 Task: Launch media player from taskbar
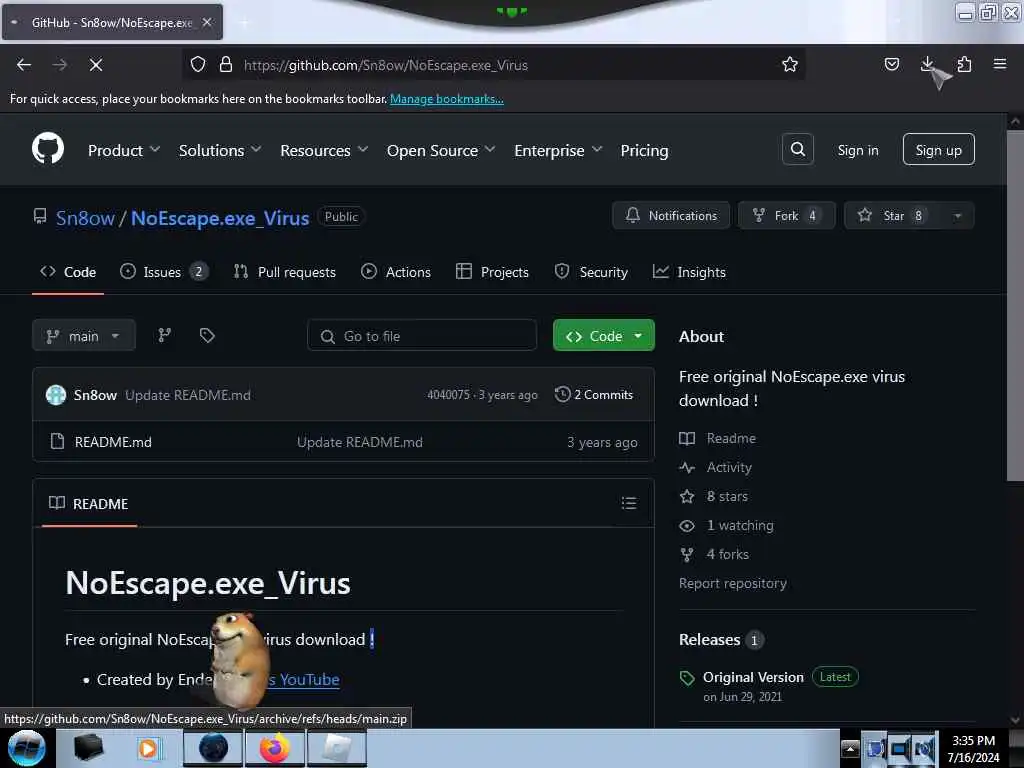[150, 748]
